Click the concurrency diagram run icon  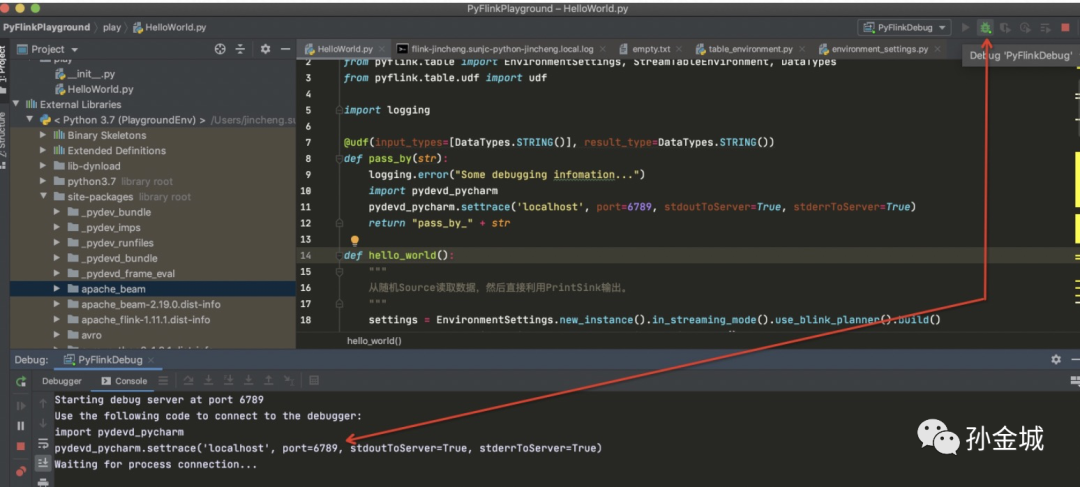pyautogui.click(x=1045, y=28)
